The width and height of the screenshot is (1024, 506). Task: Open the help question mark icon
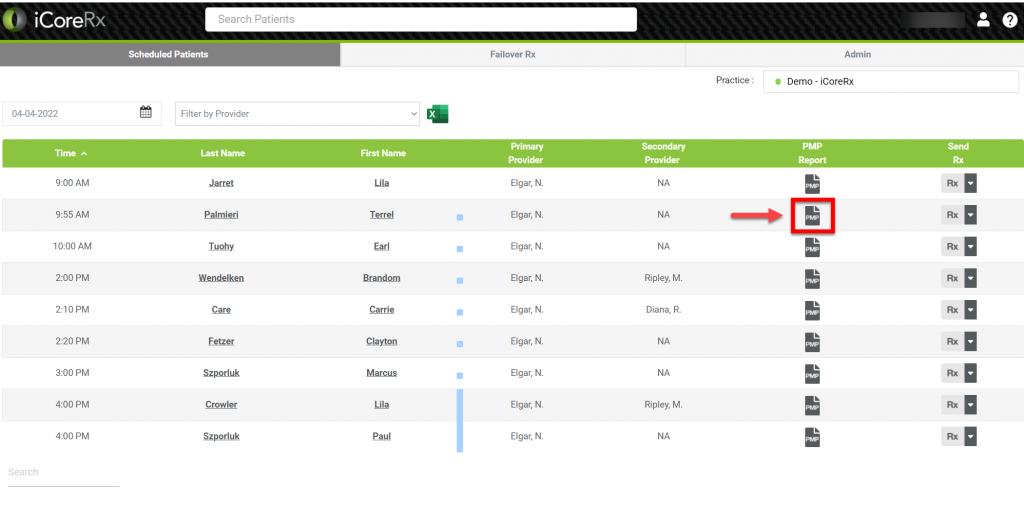tap(1010, 20)
